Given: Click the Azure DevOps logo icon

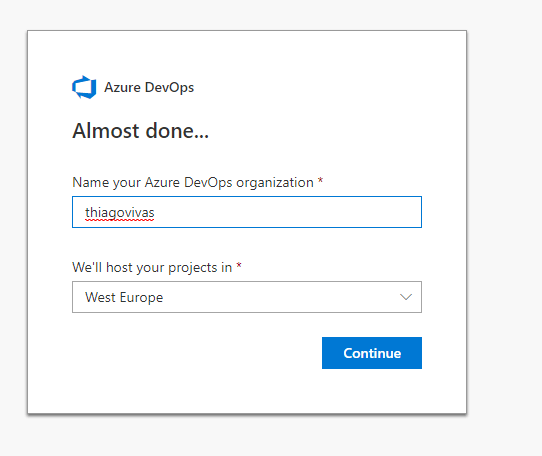Looking at the screenshot, I should 84,87.
